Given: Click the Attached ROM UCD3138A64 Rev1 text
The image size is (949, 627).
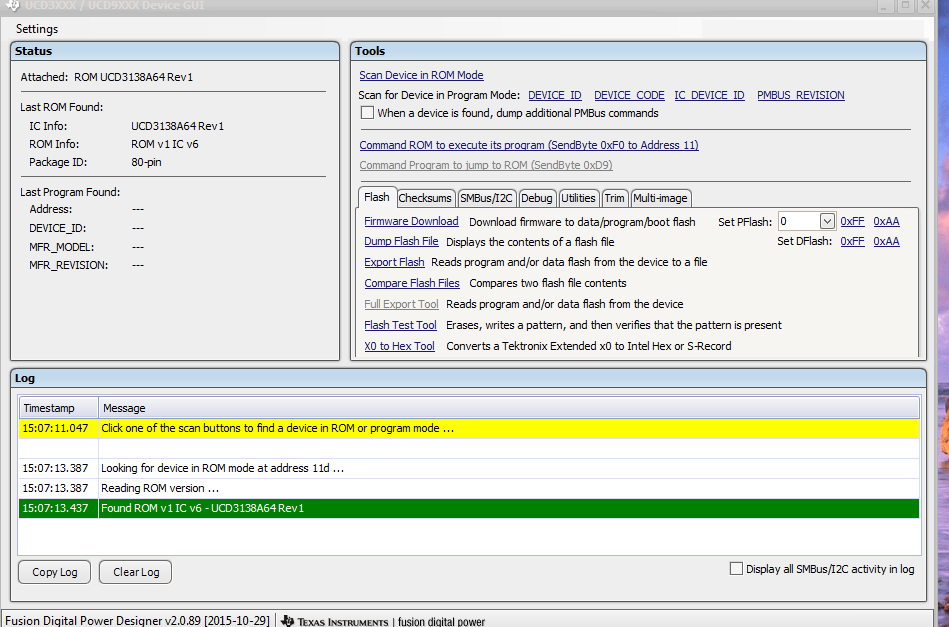Looking at the screenshot, I should (107, 77).
